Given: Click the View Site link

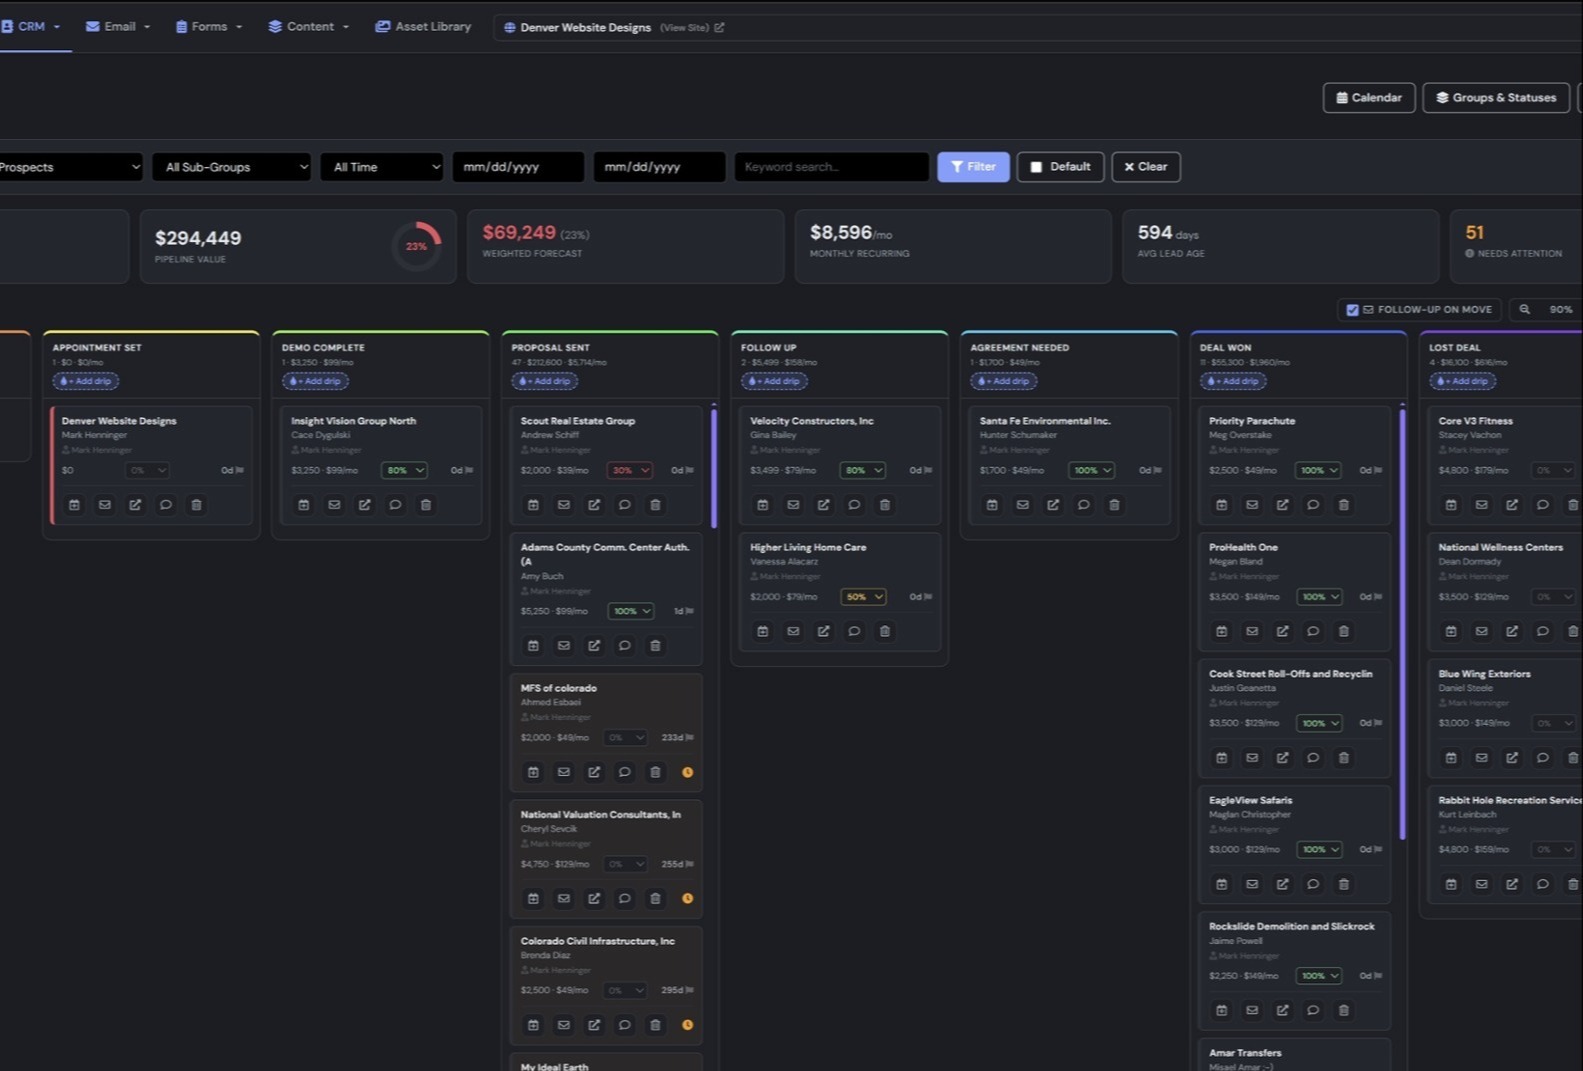Looking at the screenshot, I should pyautogui.click(x=692, y=28).
